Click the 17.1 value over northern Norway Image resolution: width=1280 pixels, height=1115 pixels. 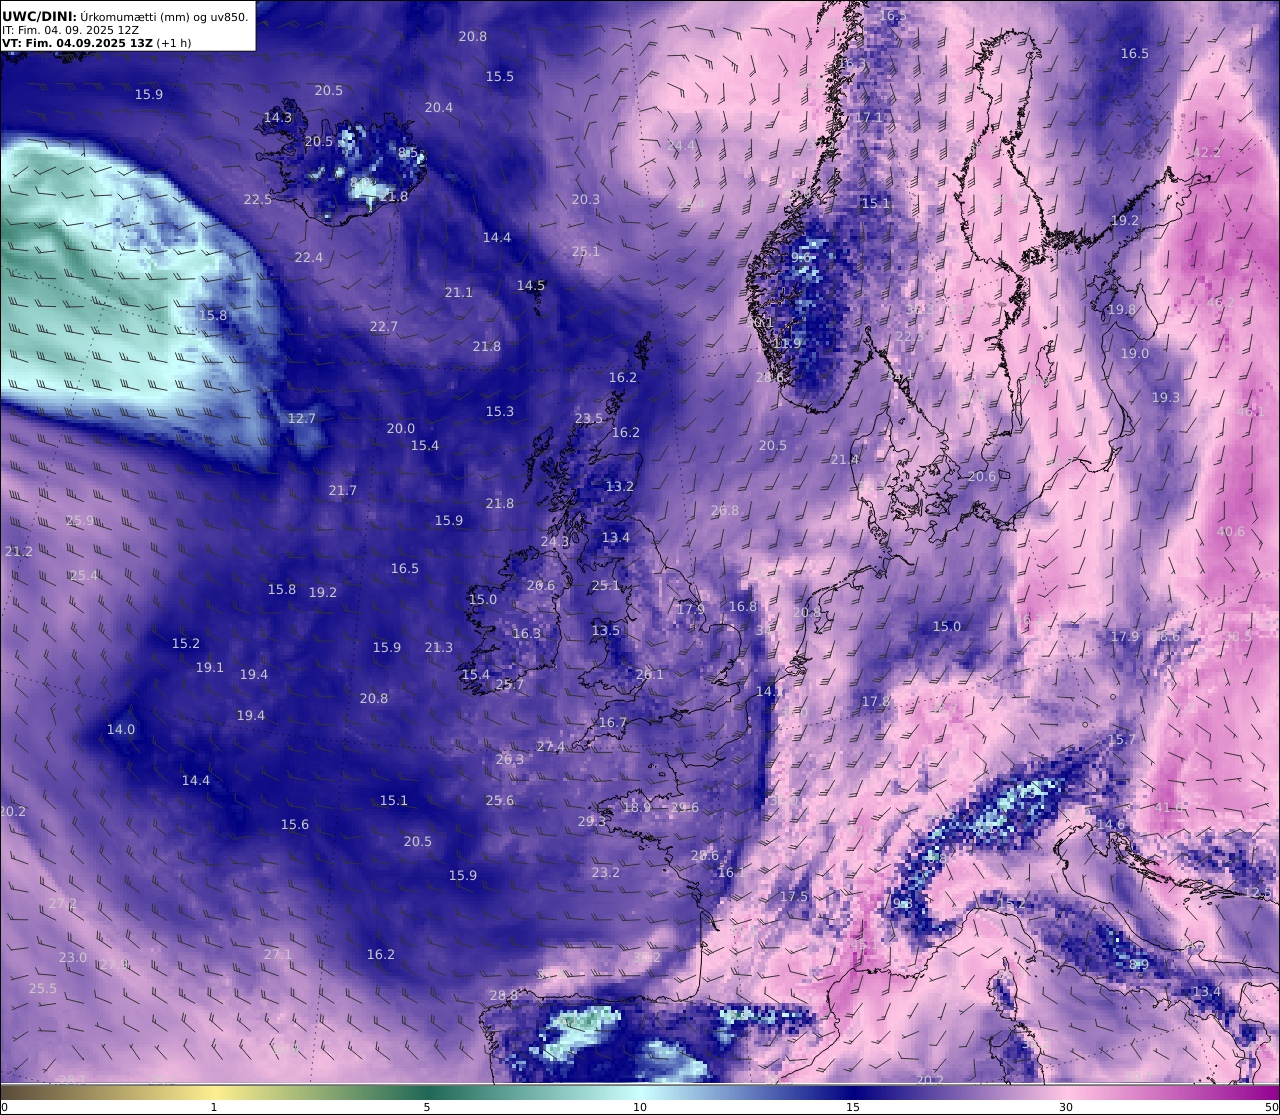pyautogui.click(x=869, y=117)
